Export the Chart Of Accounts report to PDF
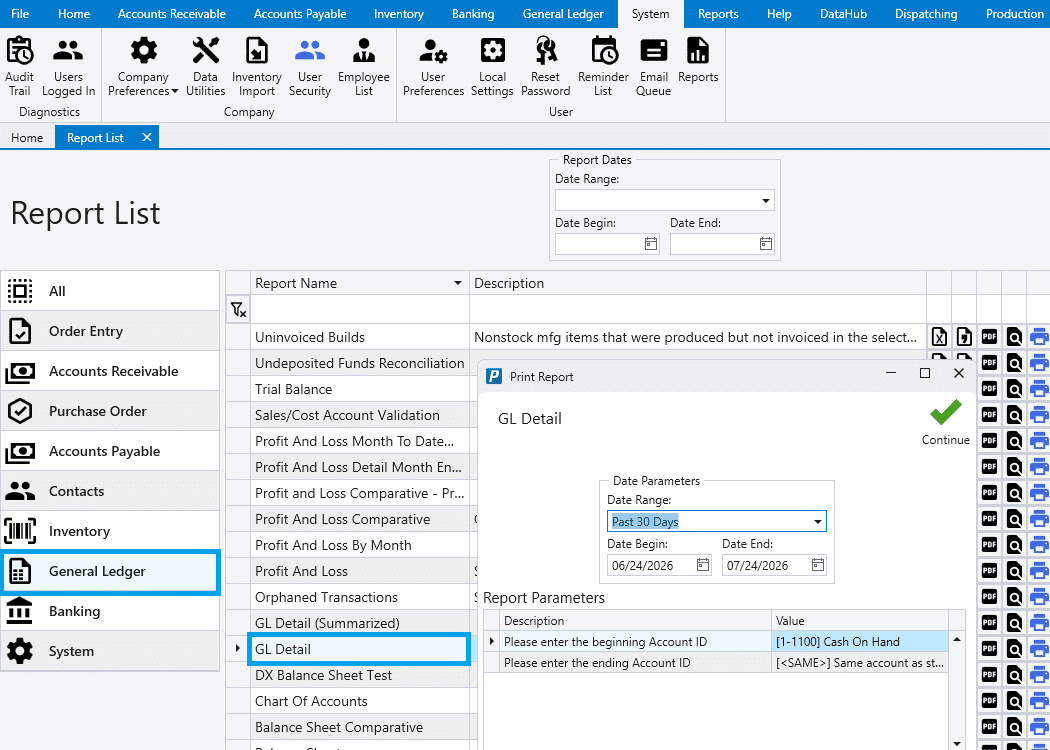Image resolution: width=1050 pixels, height=750 pixels. (989, 700)
